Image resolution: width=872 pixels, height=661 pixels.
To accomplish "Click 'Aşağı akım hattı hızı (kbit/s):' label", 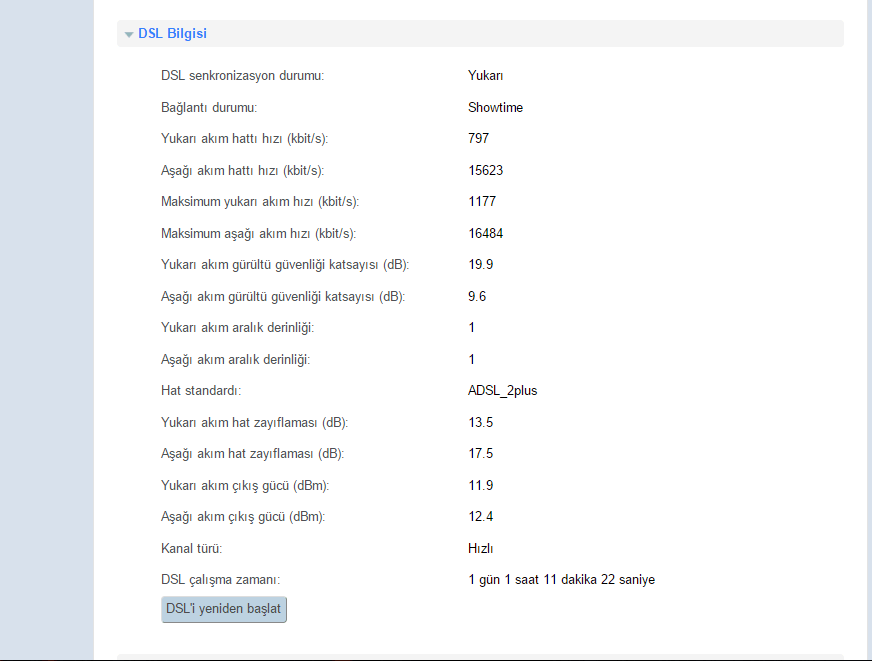I will click(242, 170).
